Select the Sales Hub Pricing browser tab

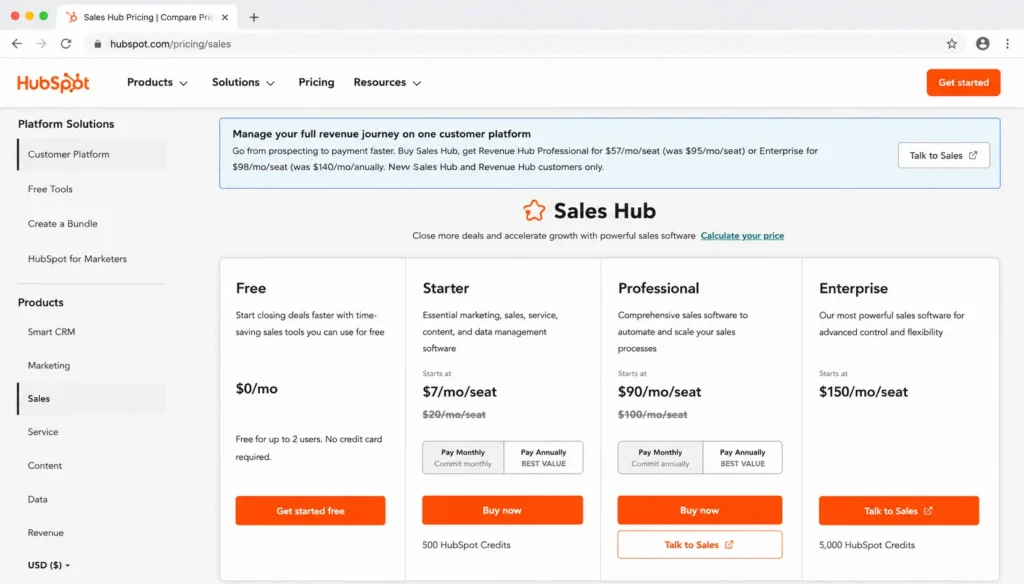(147, 18)
